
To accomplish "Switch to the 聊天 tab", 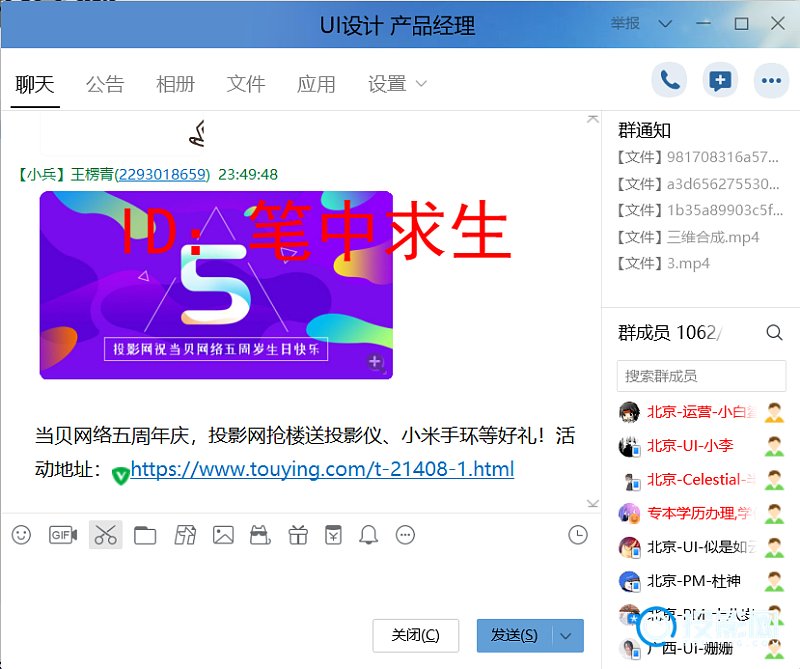I will 35,84.
